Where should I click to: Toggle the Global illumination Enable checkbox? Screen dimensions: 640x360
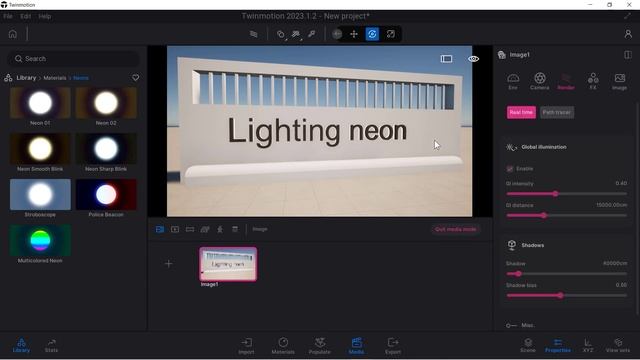[510, 169]
